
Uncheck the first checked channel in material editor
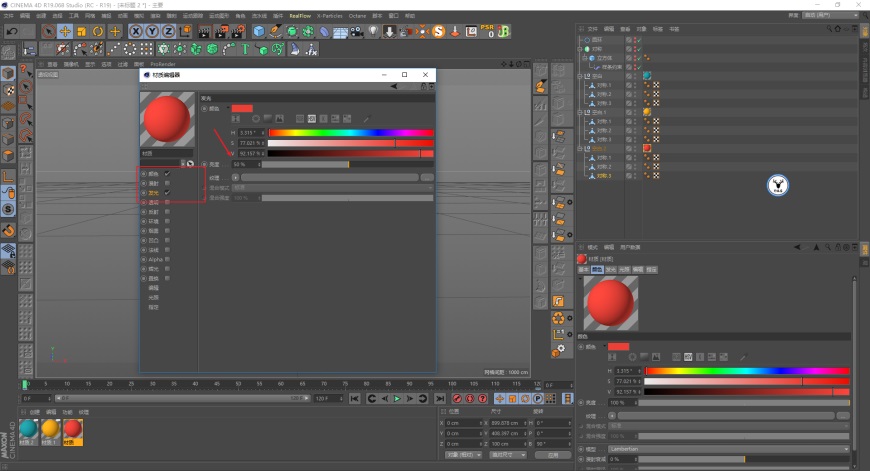point(167,174)
